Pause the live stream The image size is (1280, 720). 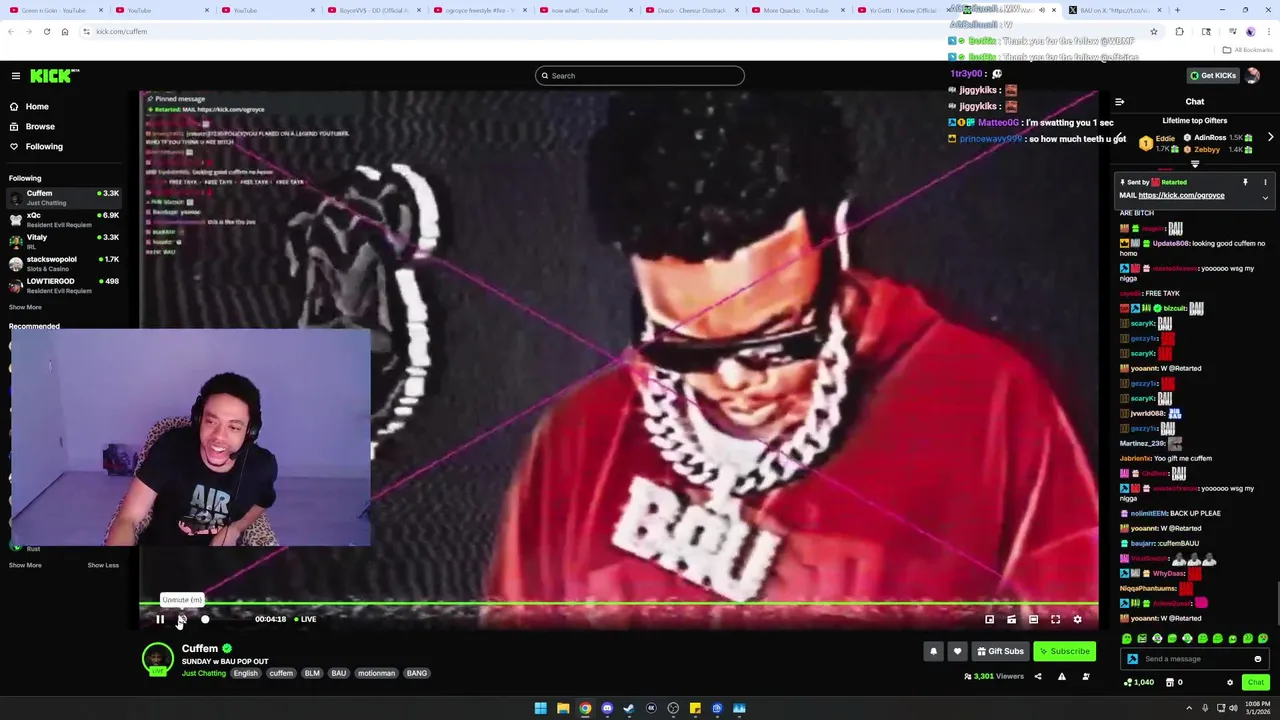click(160, 619)
